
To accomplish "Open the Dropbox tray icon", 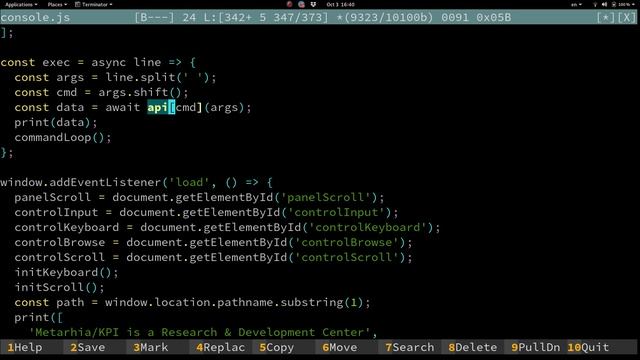I will [313, 4].
